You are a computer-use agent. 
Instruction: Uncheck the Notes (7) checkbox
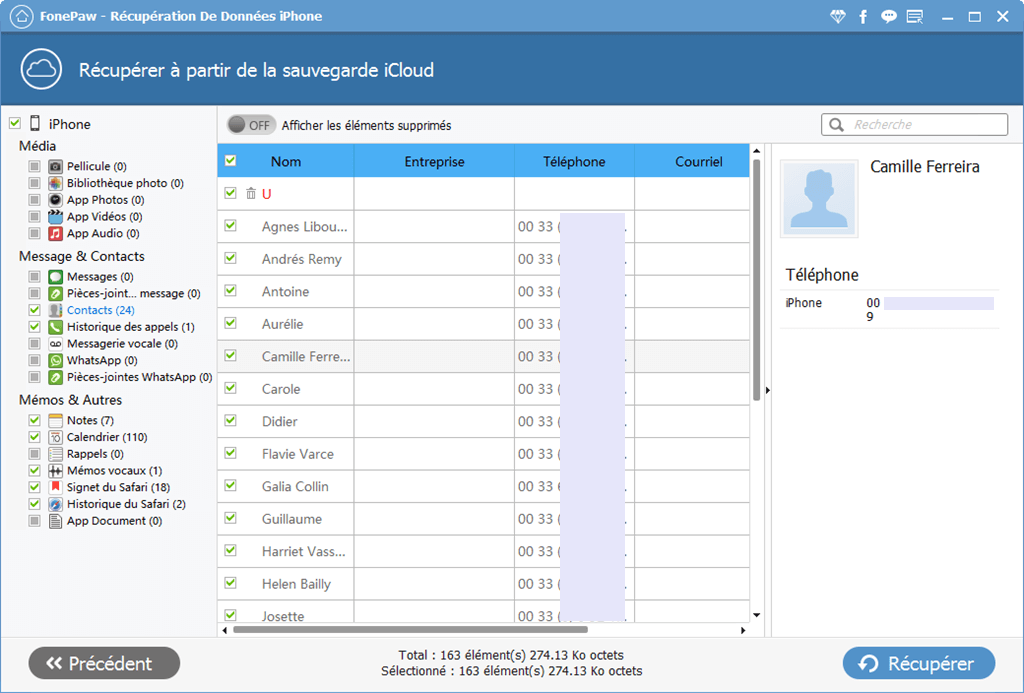pos(35,420)
